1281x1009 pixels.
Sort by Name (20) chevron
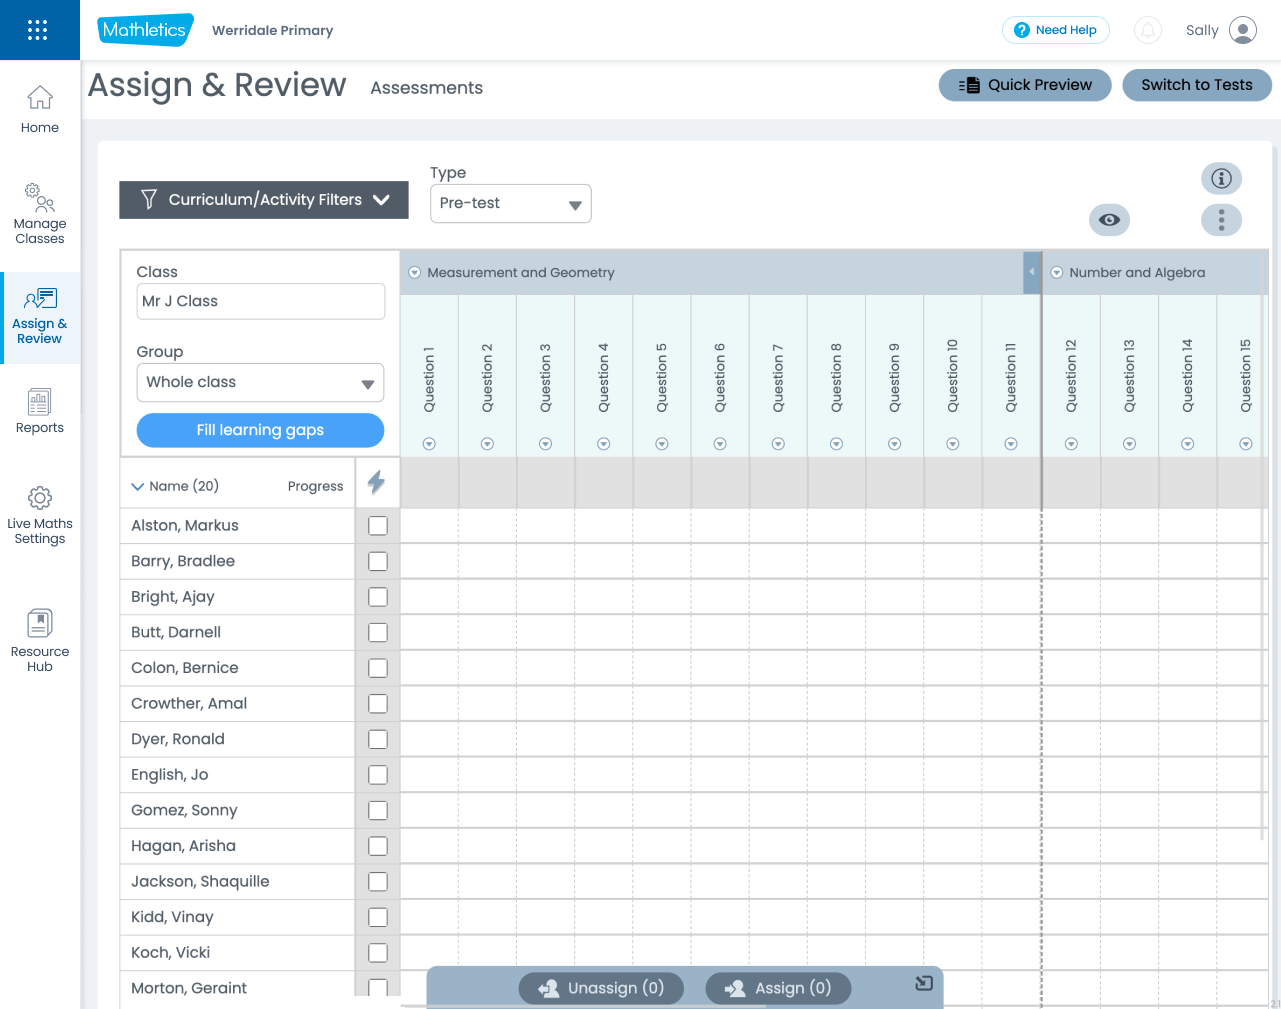138,486
